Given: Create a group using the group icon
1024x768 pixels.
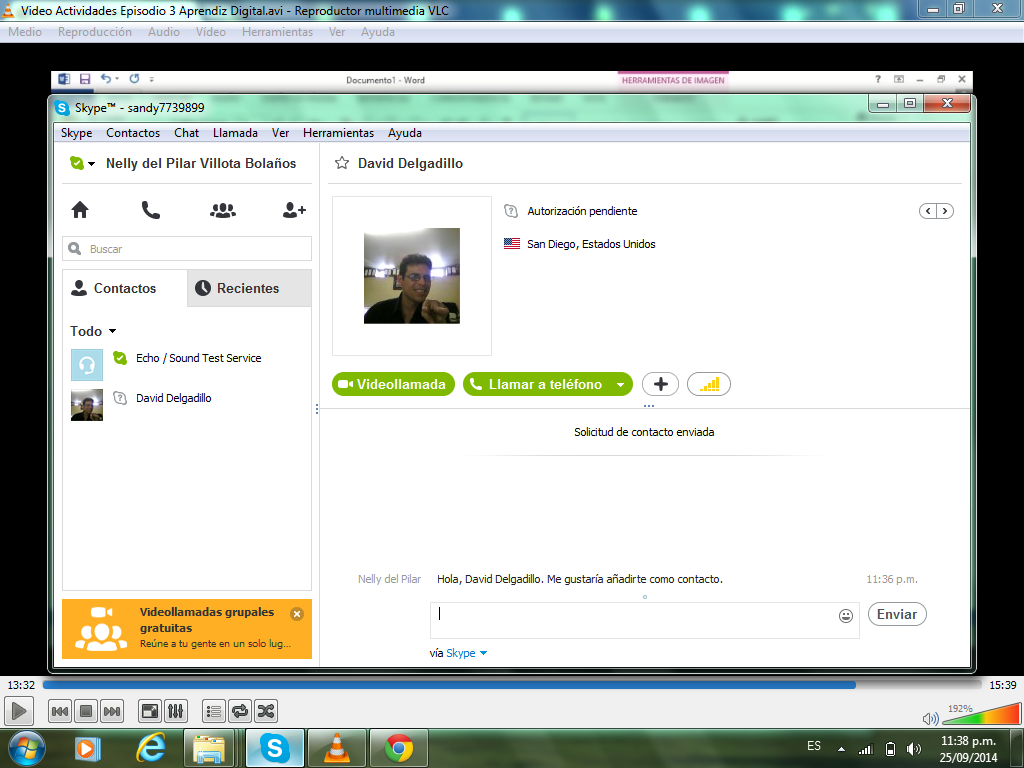Looking at the screenshot, I should click(x=223, y=210).
